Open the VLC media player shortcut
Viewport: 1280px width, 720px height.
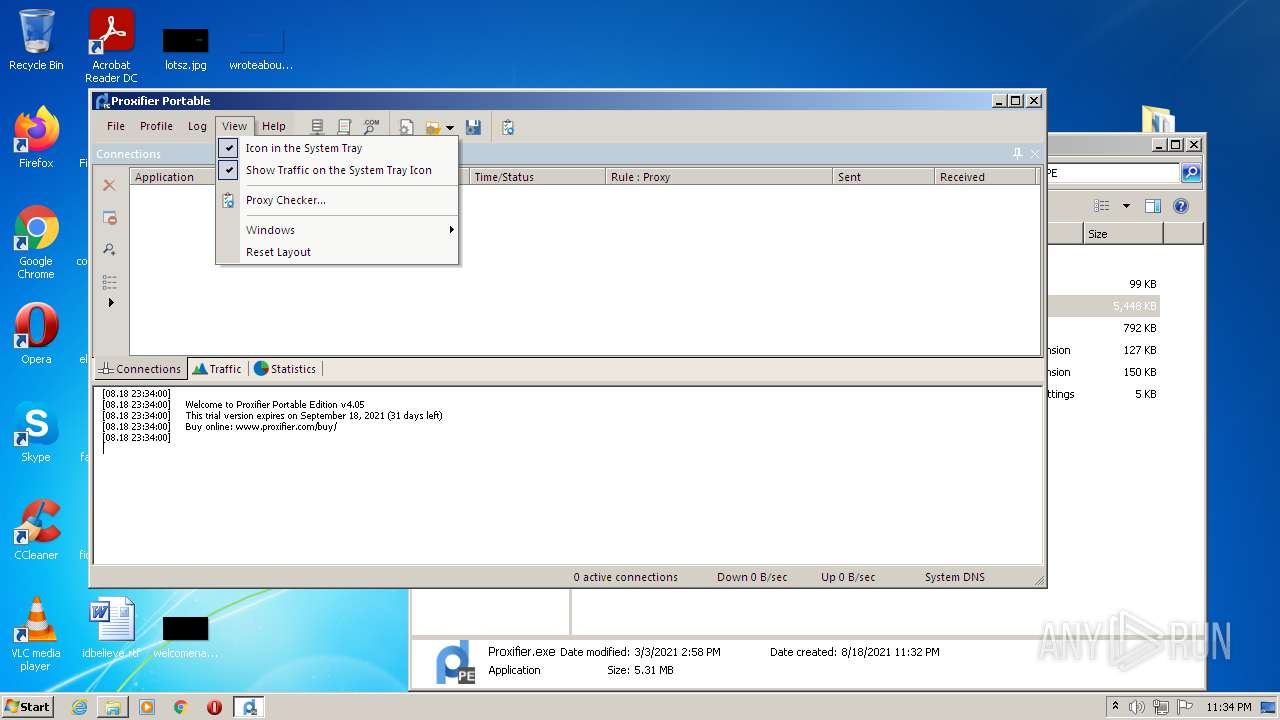[36, 634]
